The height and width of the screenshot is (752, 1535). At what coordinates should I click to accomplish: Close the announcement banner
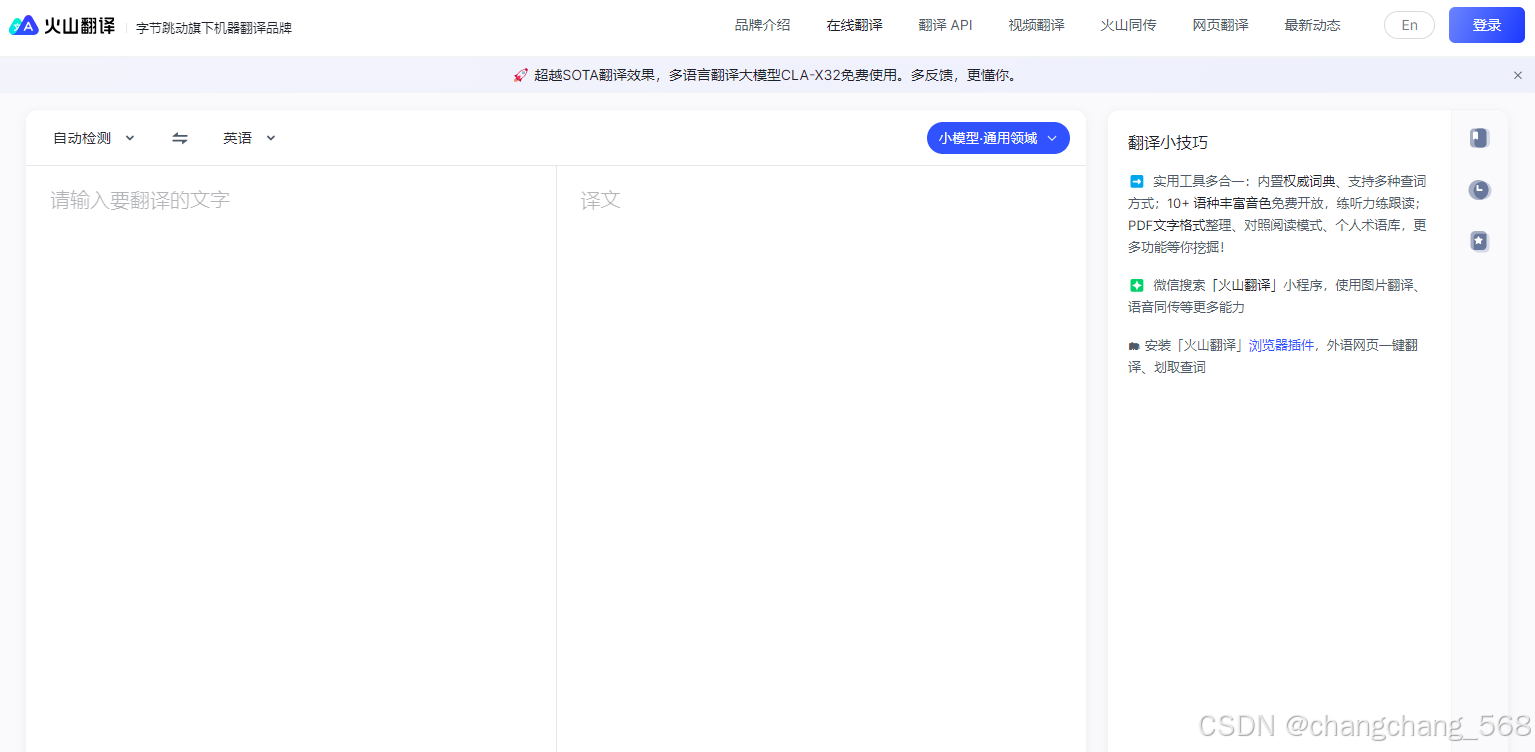pos(1517,75)
